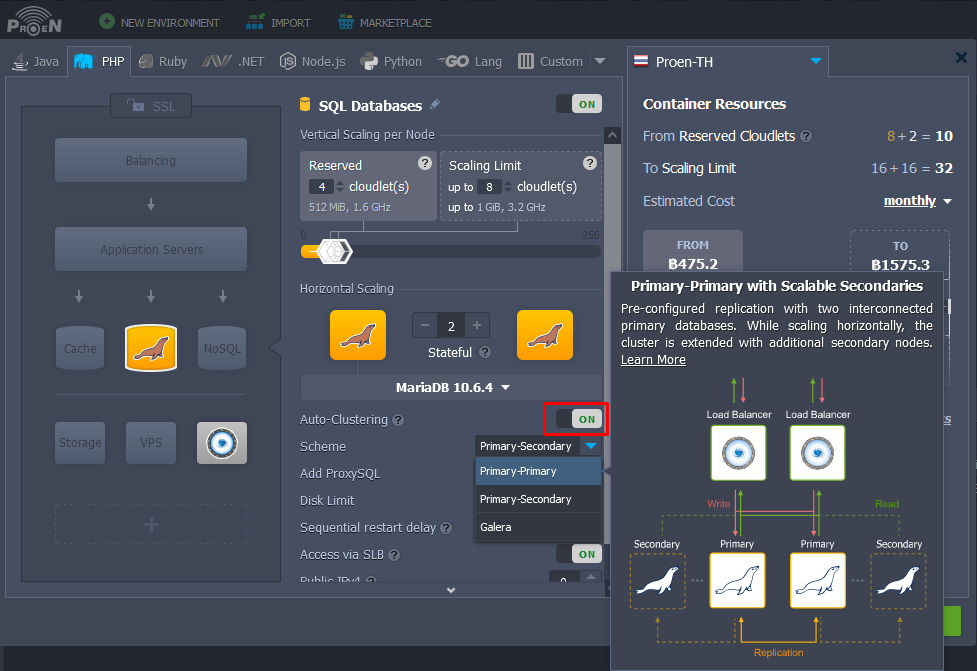
Task: Click the cloudlet slider handle
Action: click(335, 252)
